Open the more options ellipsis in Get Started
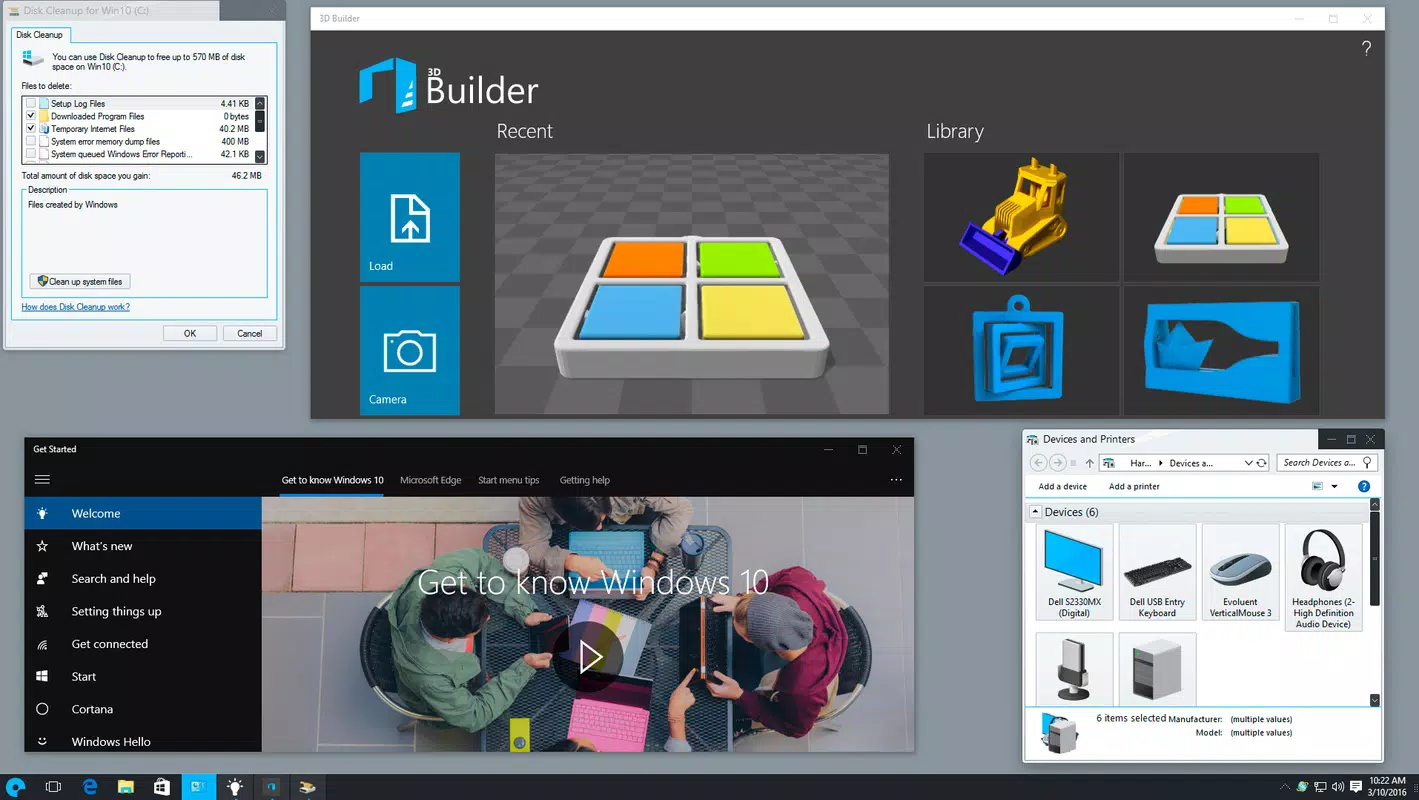The height and width of the screenshot is (800, 1419). [x=896, y=480]
